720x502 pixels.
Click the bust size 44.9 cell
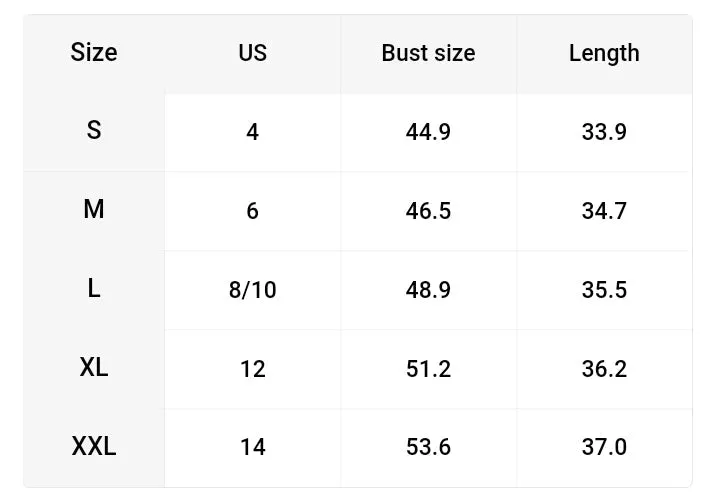pyautogui.click(x=428, y=132)
